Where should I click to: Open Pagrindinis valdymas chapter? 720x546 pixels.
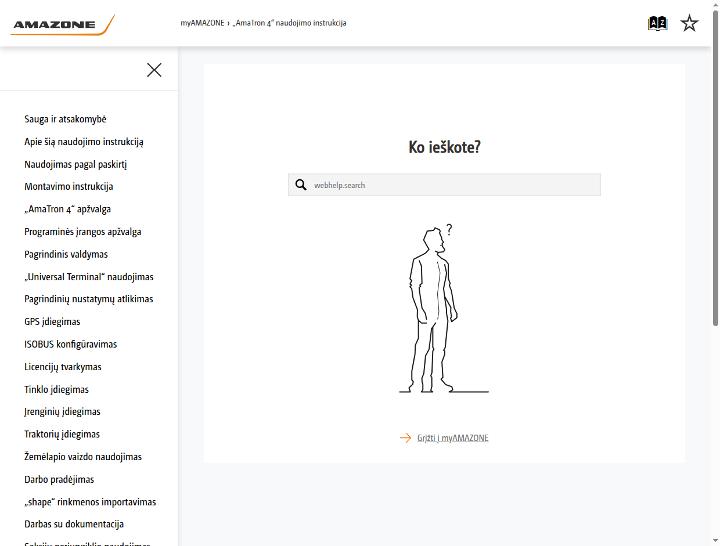pos(66,254)
